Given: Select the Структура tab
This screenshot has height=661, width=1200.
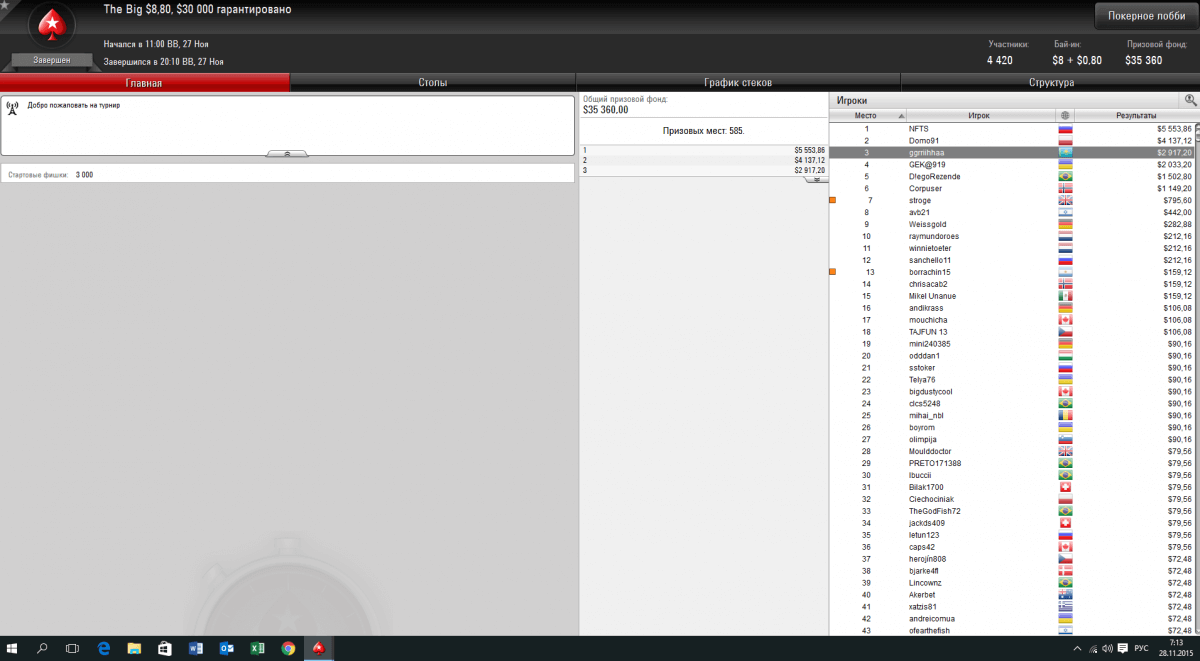Looking at the screenshot, I should click(x=1050, y=83).
